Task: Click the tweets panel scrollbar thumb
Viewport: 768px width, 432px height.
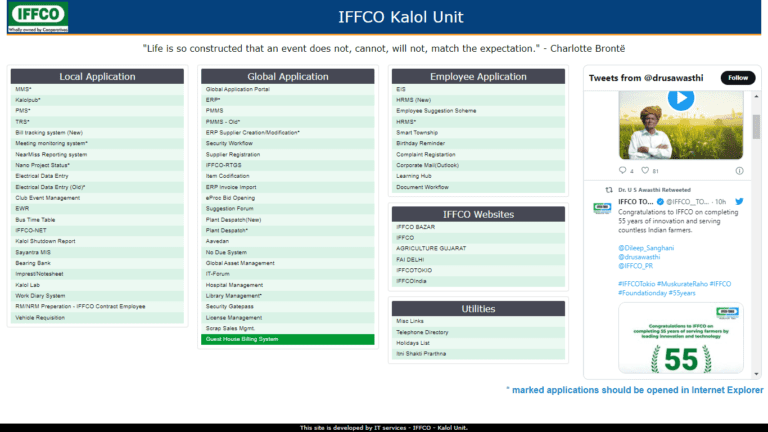Action: tap(757, 126)
